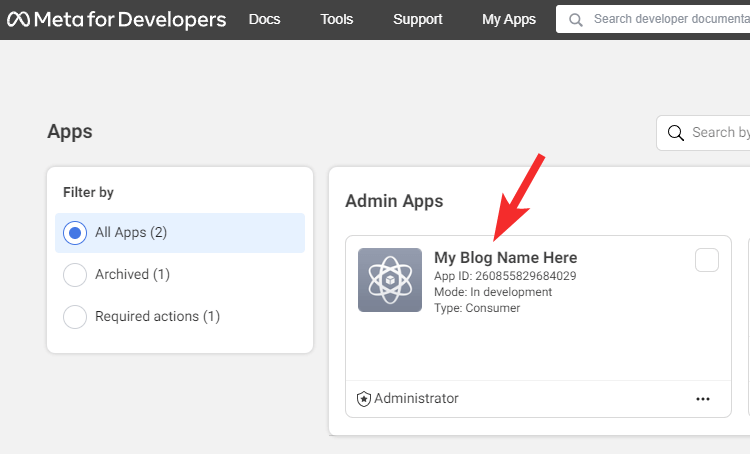This screenshot has width=750, height=454.
Task: Click the magnifier icon in app search
Action: tap(676, 133)
